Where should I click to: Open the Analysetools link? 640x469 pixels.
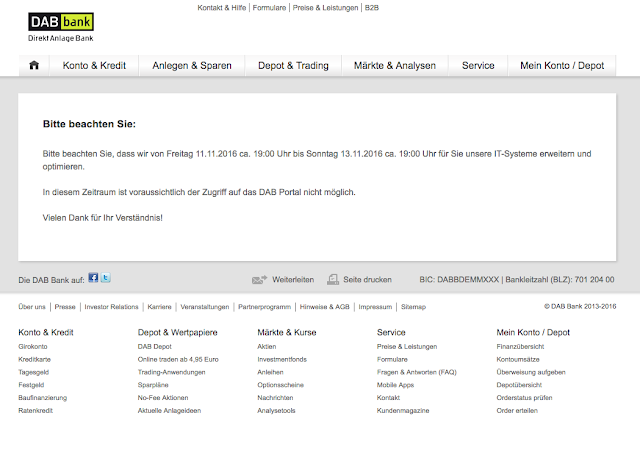pyautogui.click(x=276, y=411)
